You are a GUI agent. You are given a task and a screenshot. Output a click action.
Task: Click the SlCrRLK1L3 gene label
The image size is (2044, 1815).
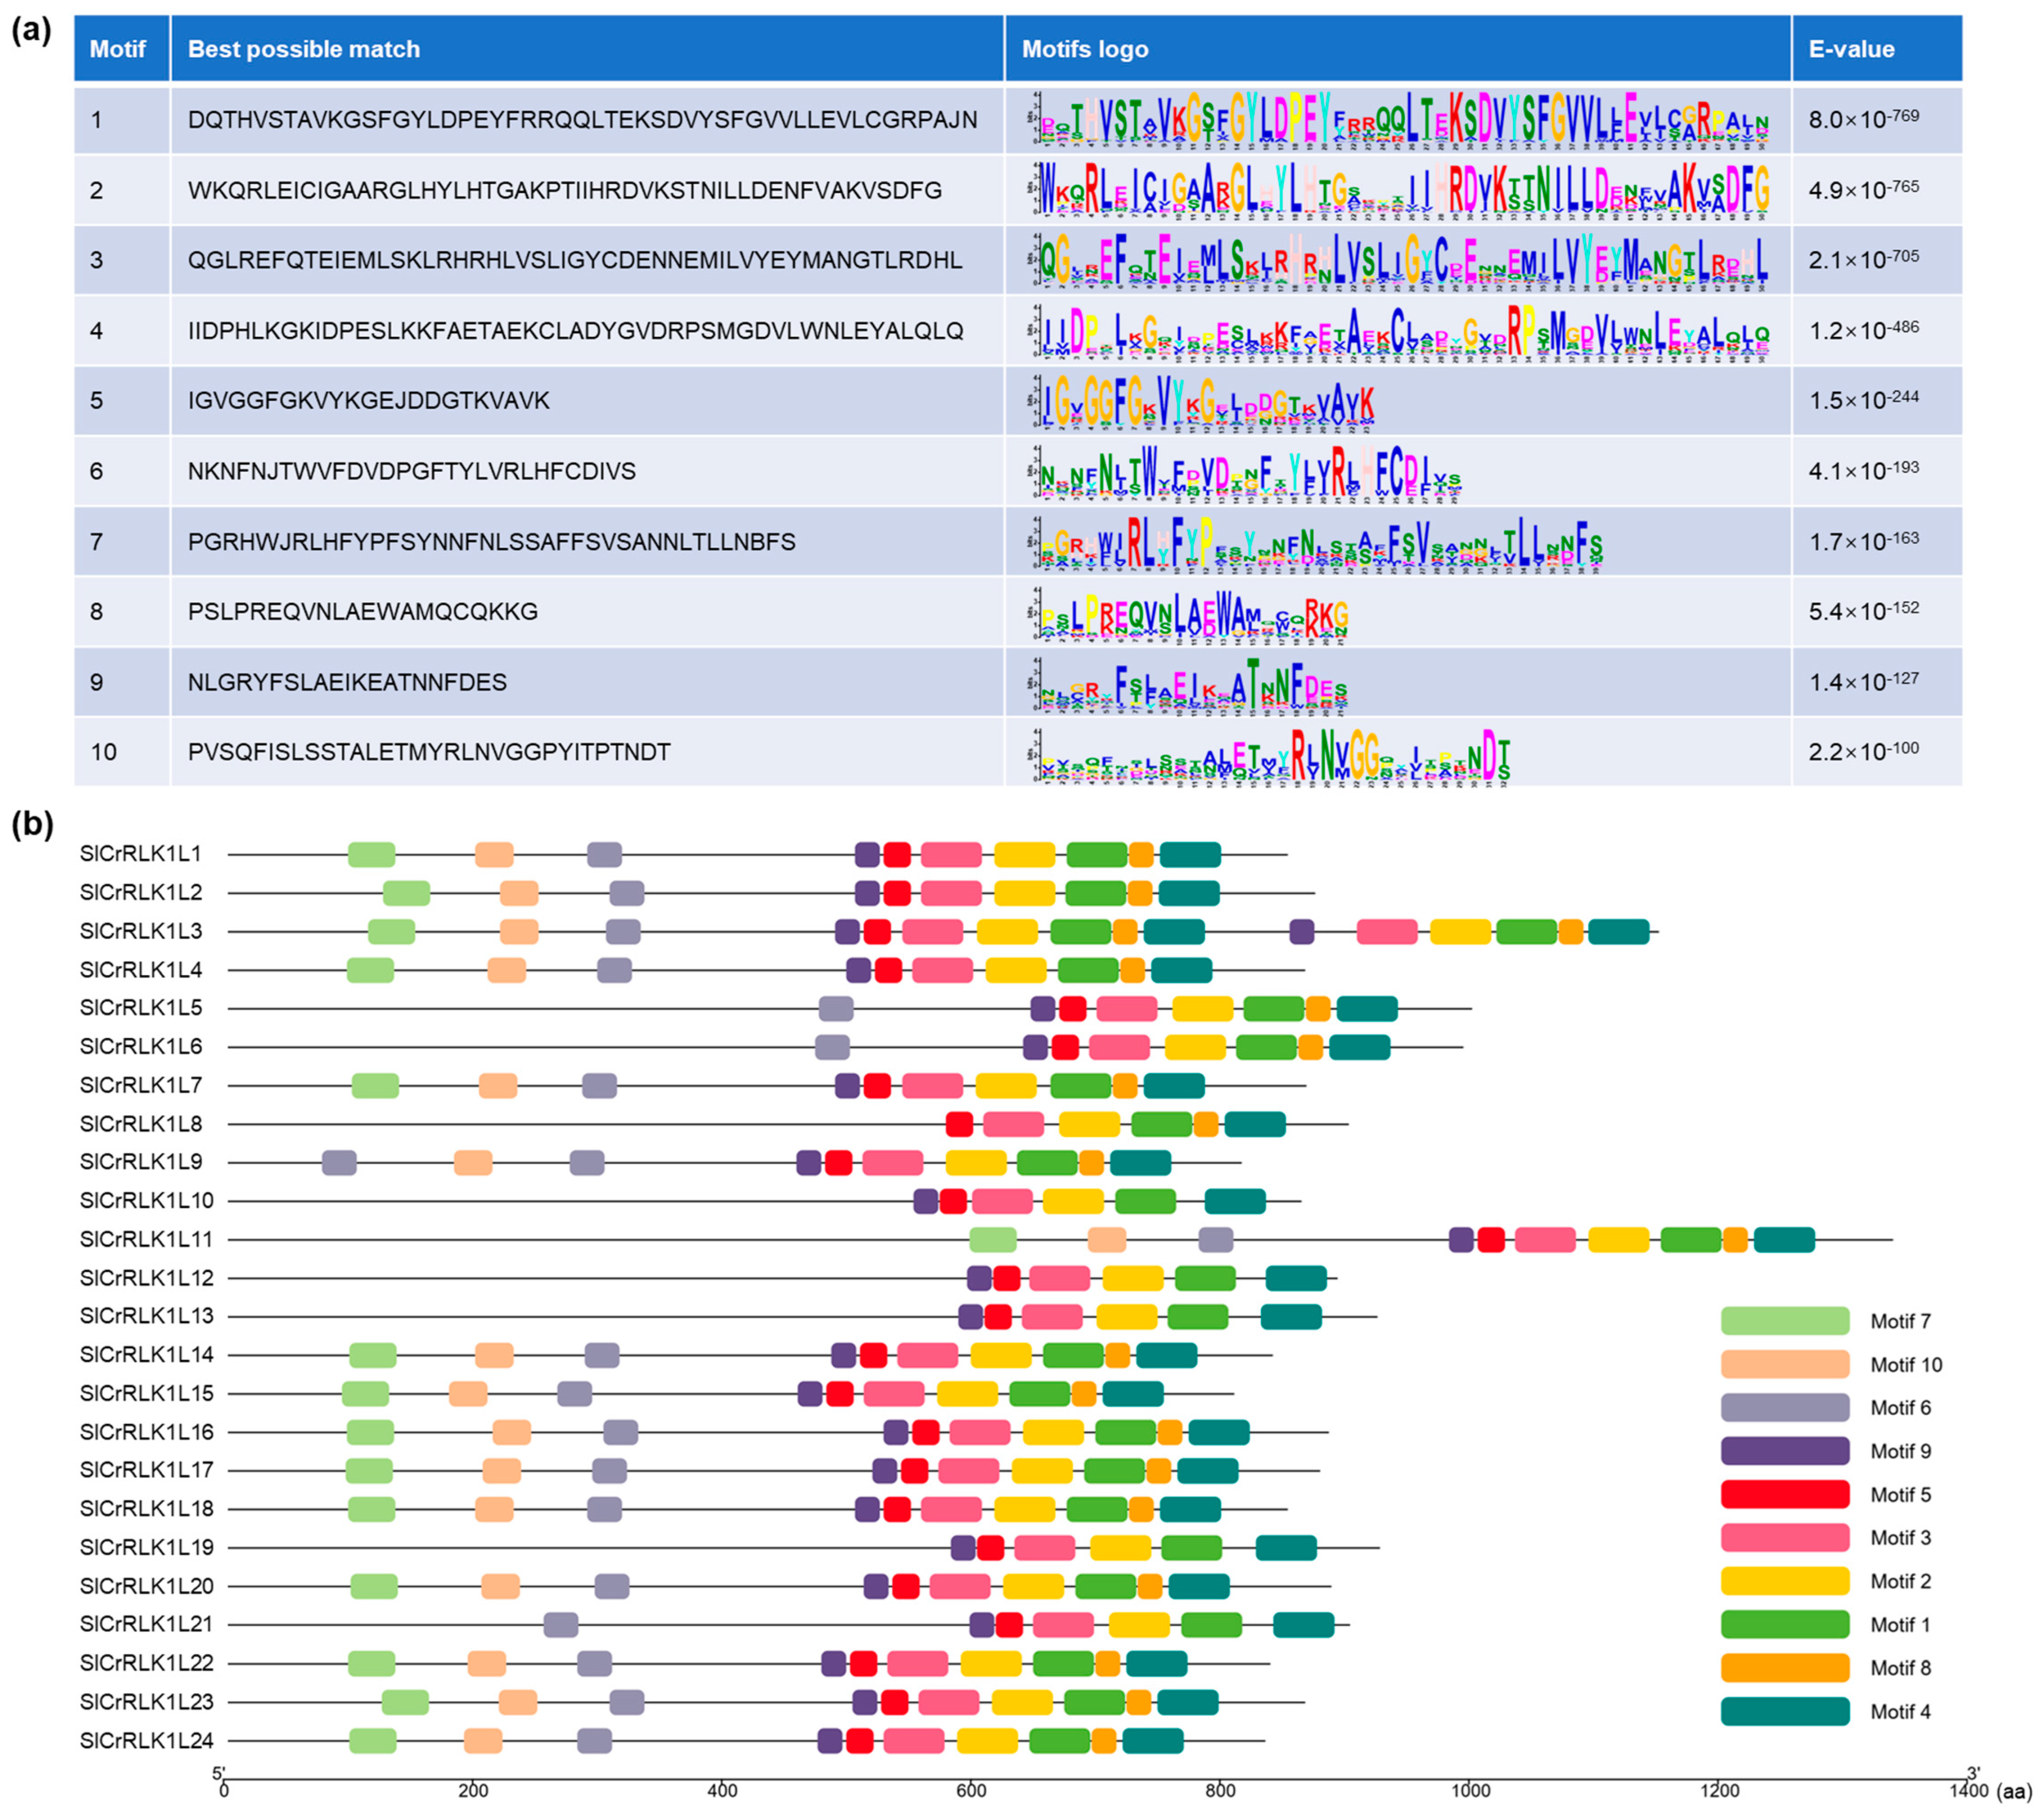[x=141, y=931]
